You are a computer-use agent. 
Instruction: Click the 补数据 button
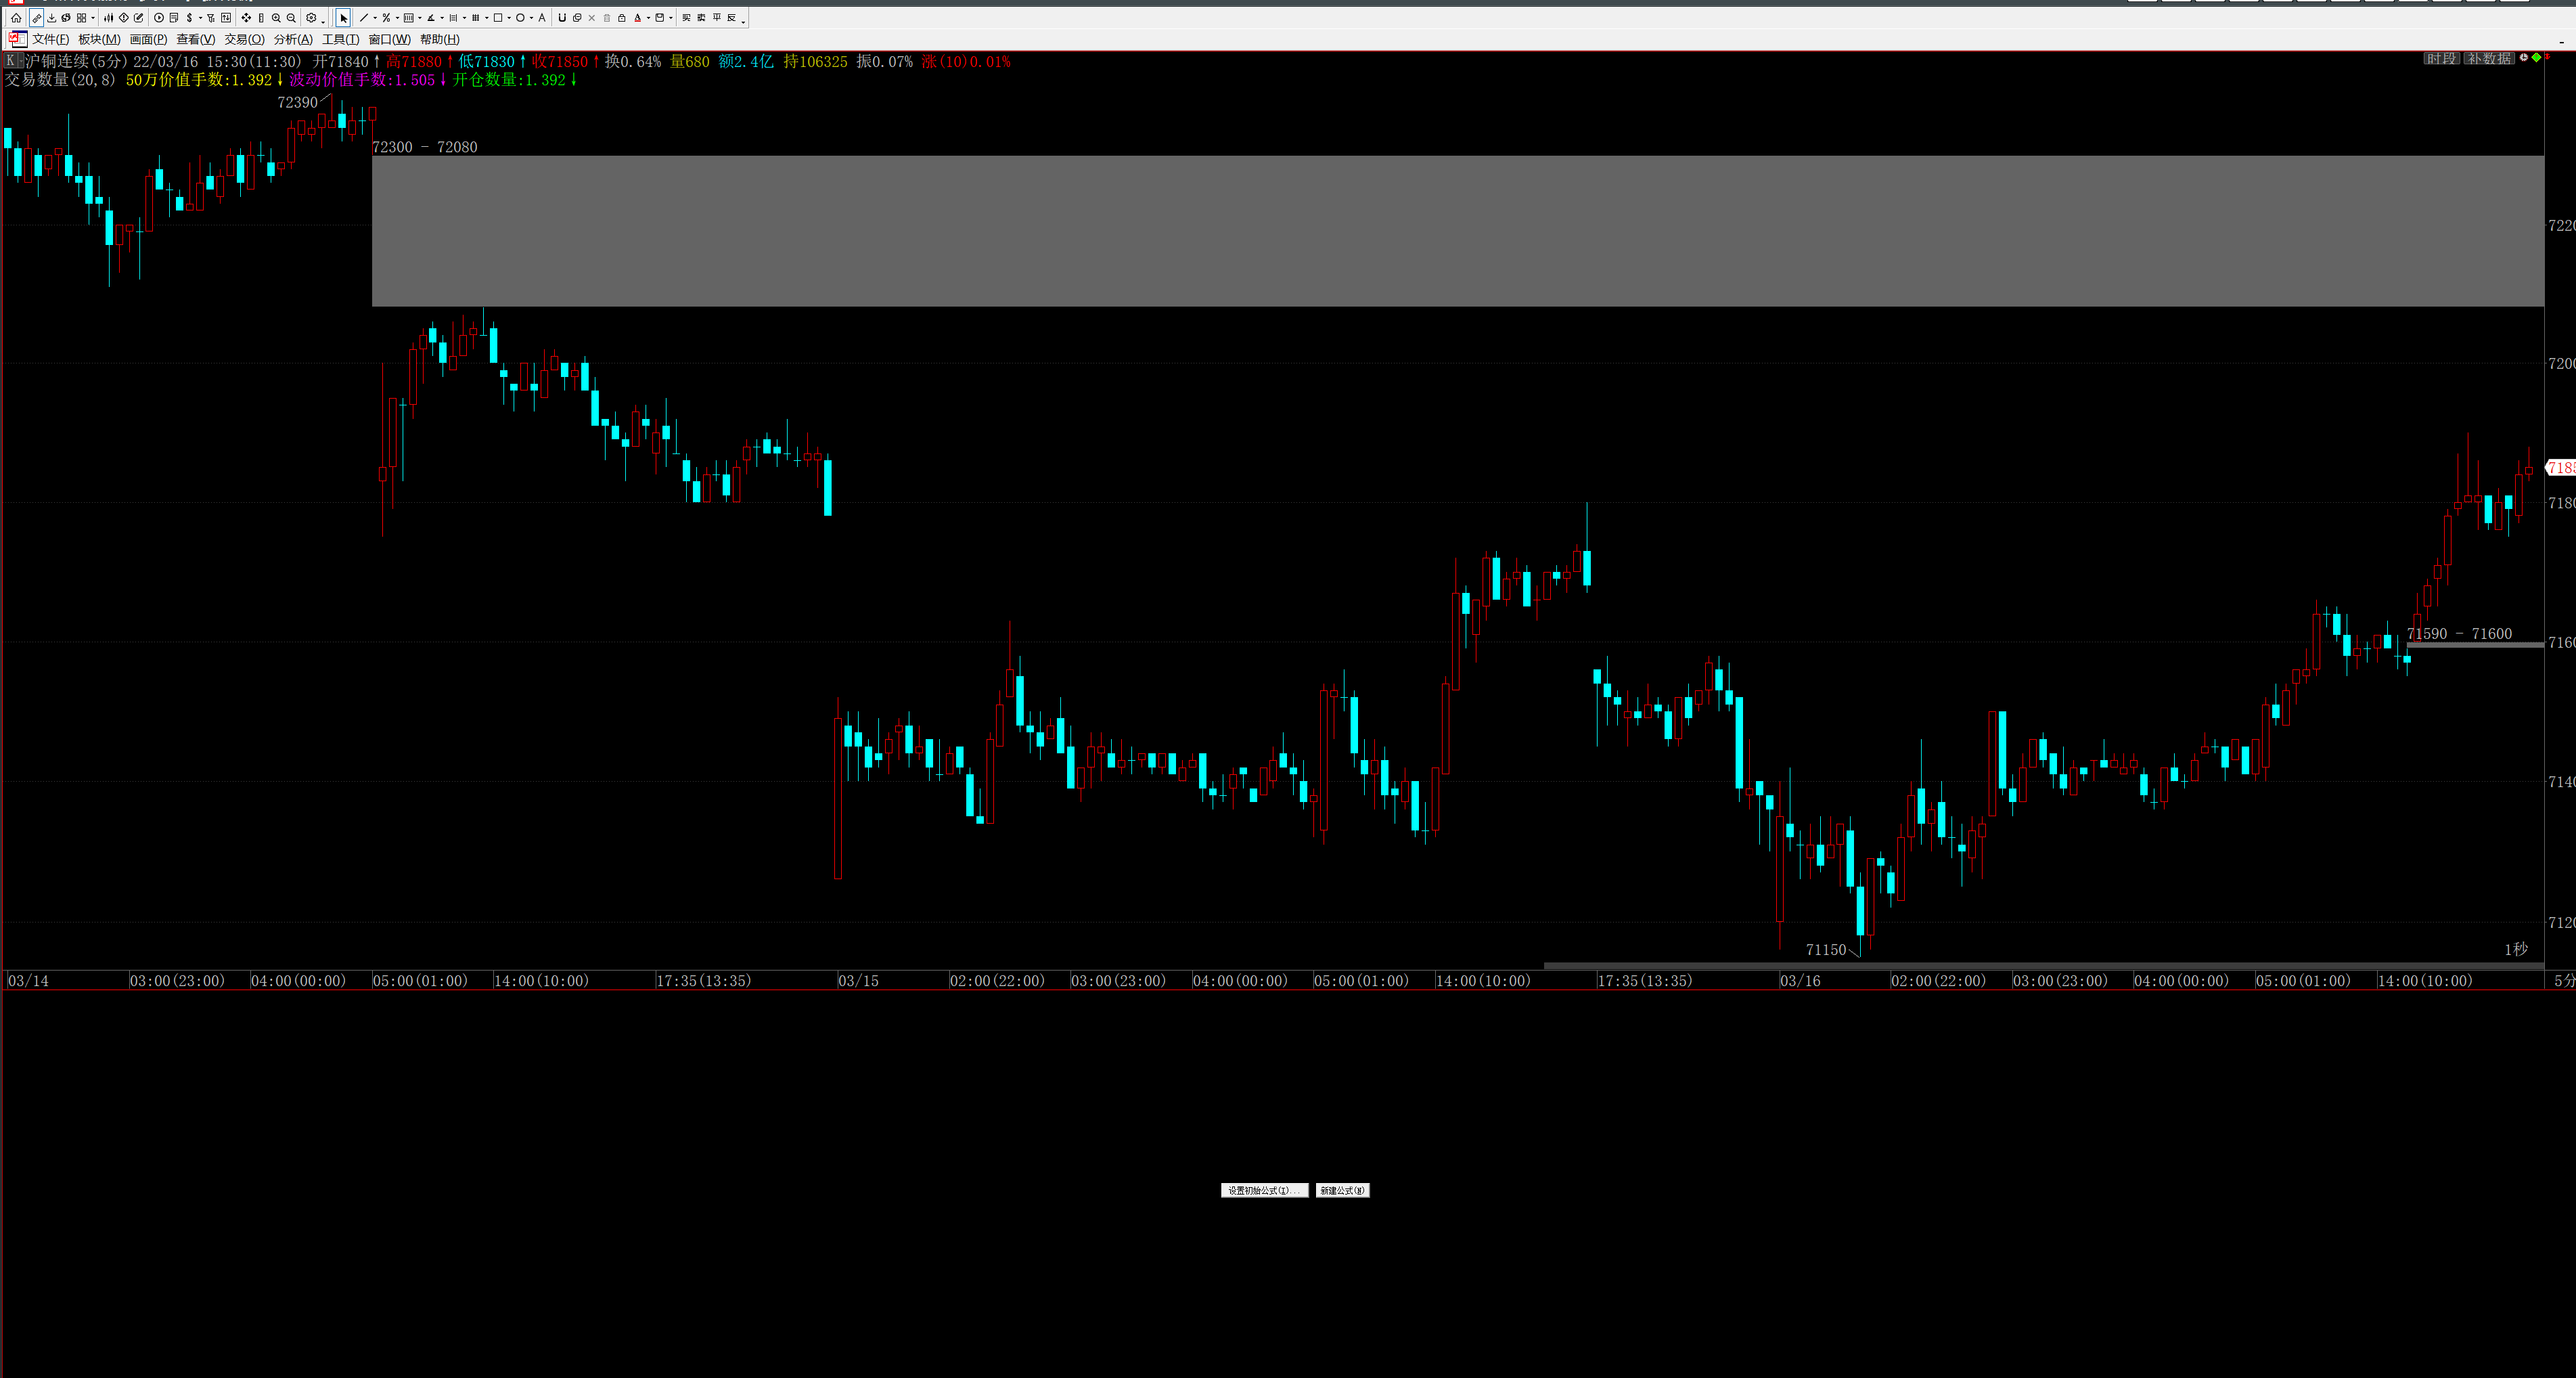(2489, 58)
